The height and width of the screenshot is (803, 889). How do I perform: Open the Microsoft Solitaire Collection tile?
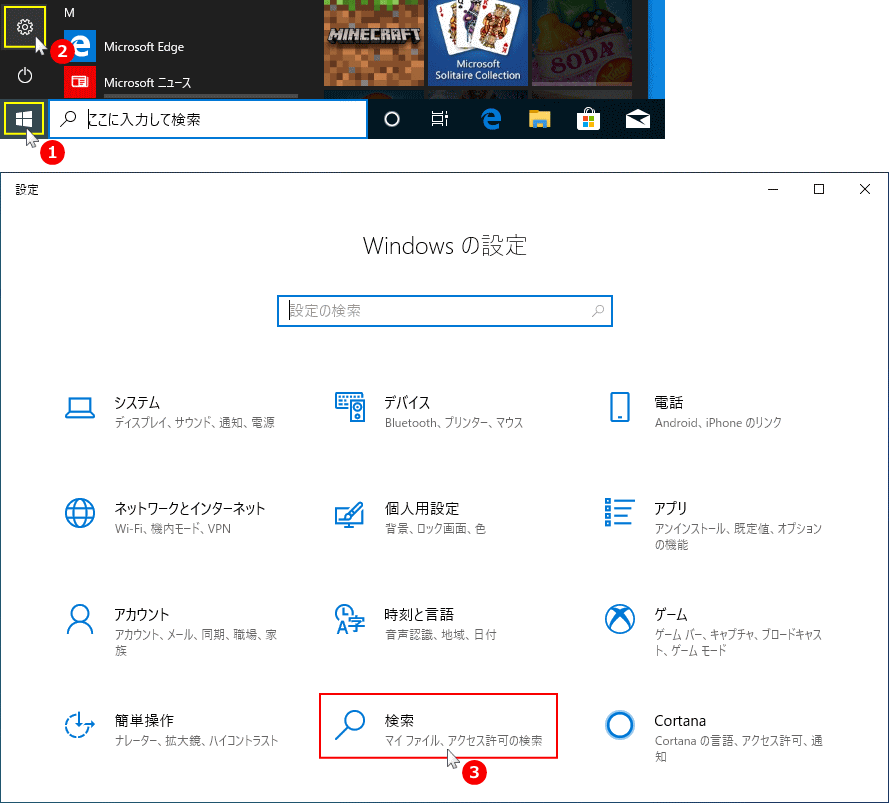click(477, 43)
